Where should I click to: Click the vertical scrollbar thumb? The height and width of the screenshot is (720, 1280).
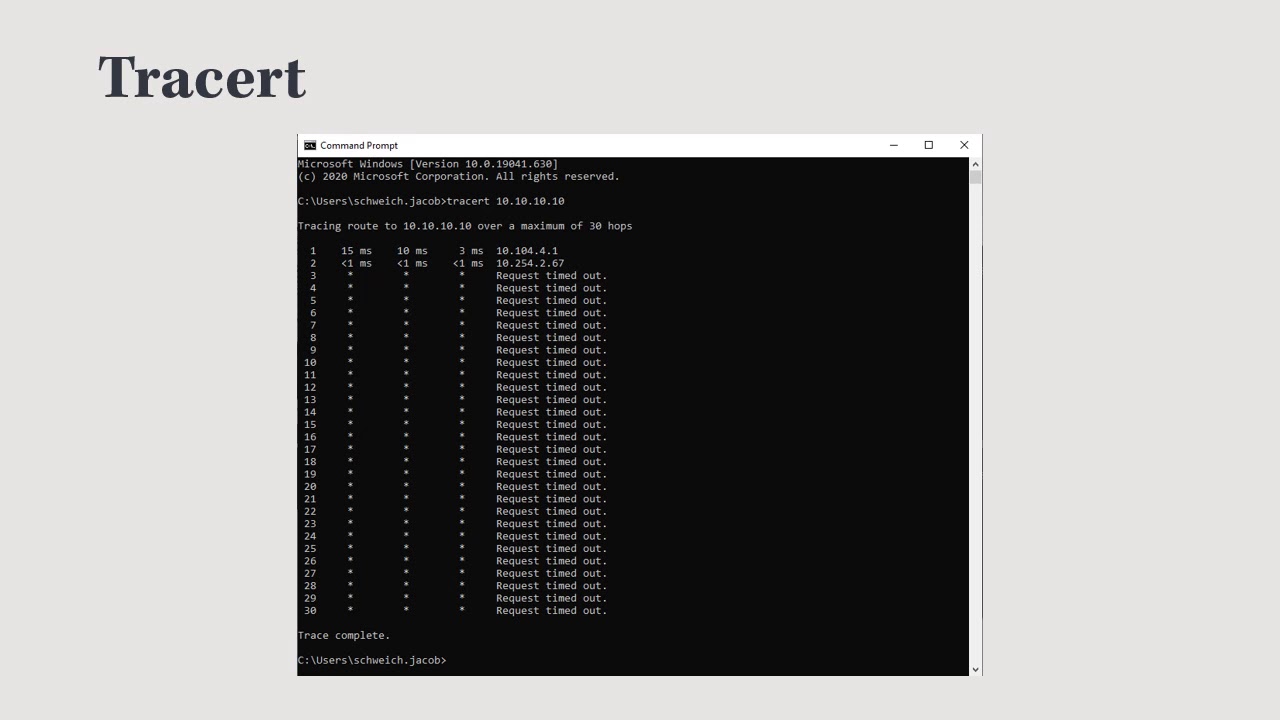975,177
